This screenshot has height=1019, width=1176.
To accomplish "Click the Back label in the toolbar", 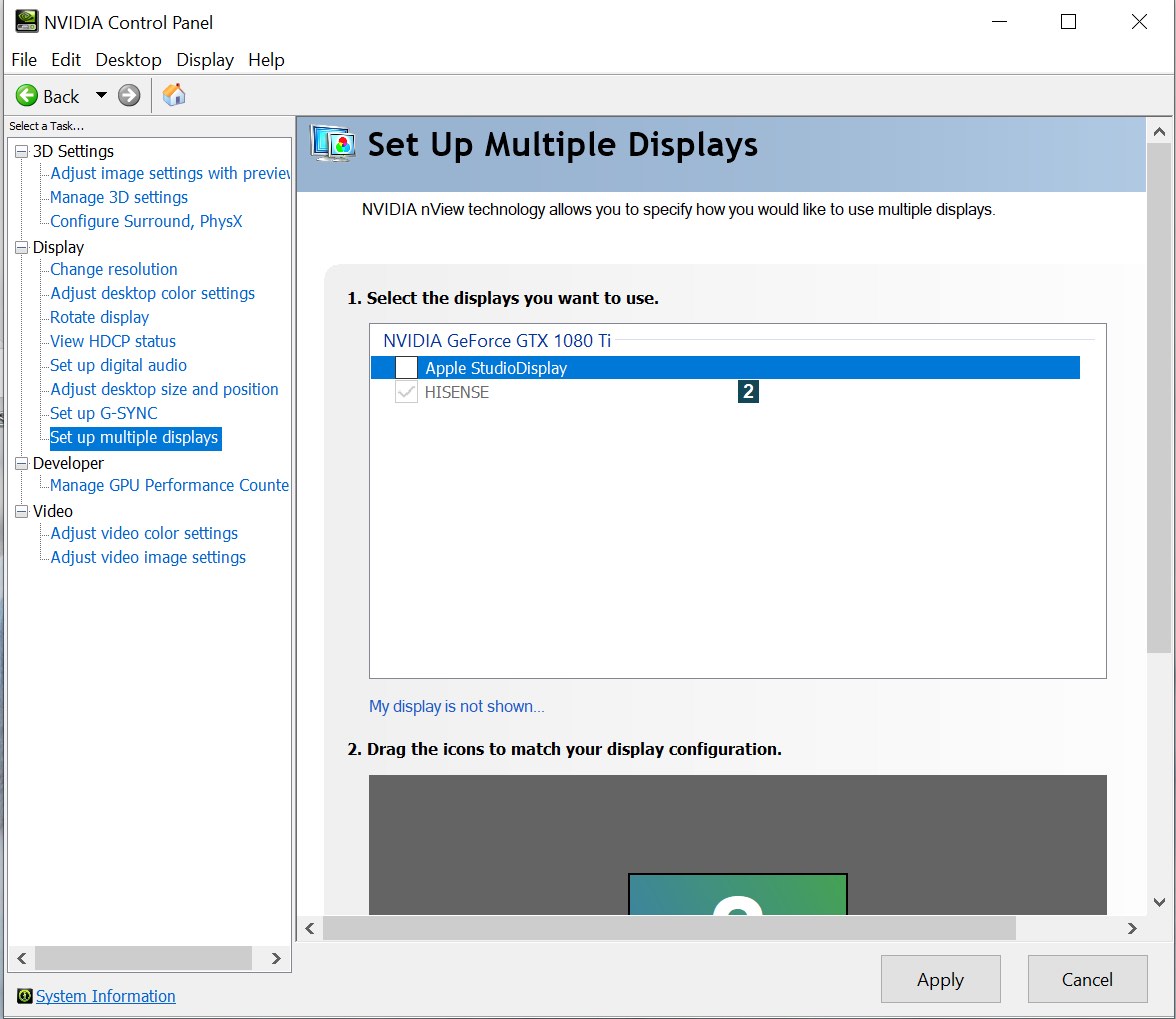I will click(61, 97).
